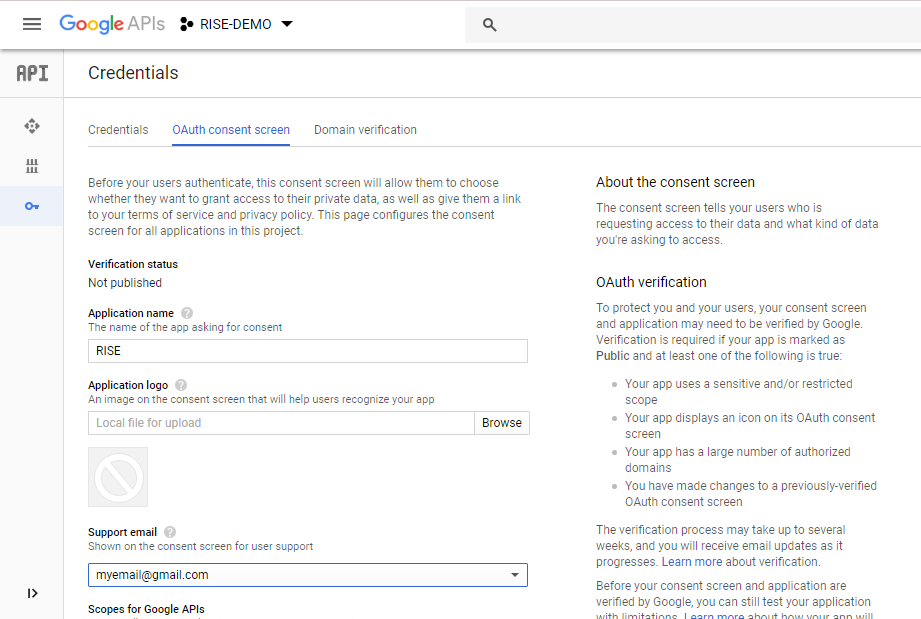Viewport: 921px width, 619px height.
Task: Click the Local file for upload field
Action: (281, 423)
